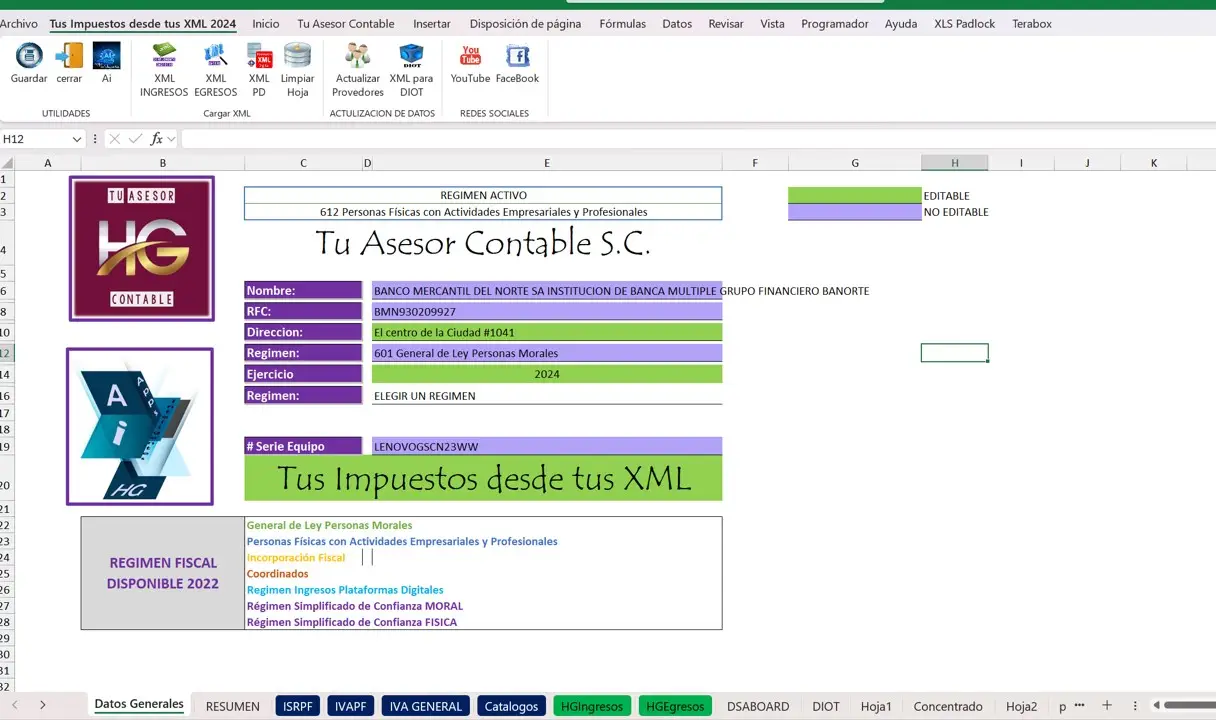
Task: Switch to the HGIngresos sheet
Action: [x=592, y=706]
